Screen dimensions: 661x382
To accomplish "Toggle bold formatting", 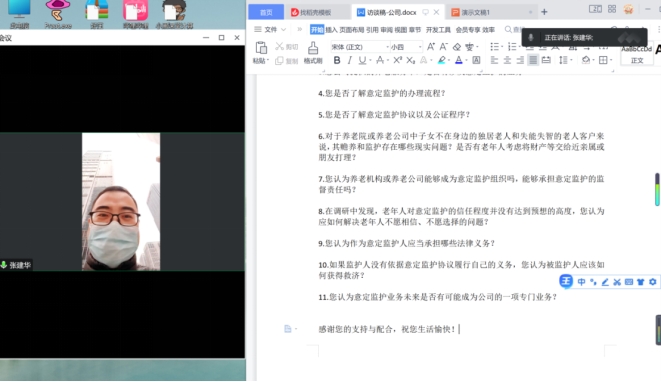I will coord(337,60).
